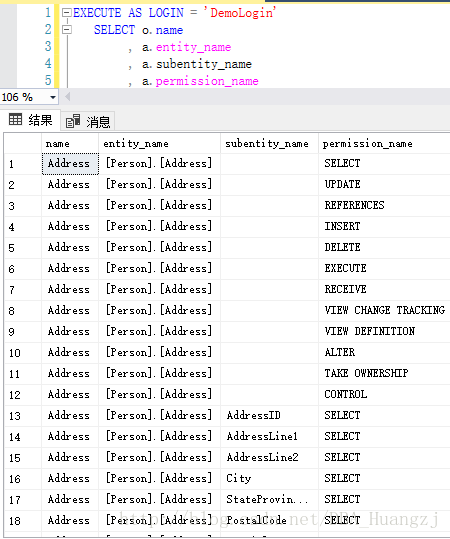Select row header number 5
This screenshot has width=450, height=539.
pos(23,248)
